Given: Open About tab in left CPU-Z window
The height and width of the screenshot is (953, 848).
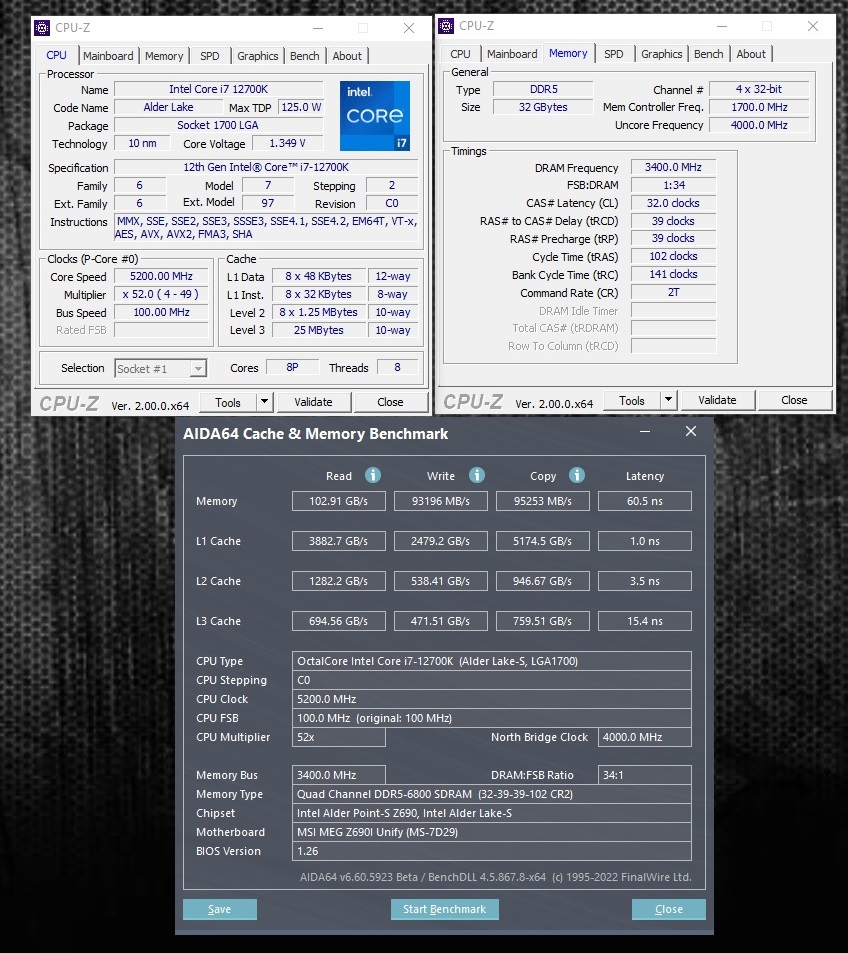Looking at the screenshot, I should pos(347,56).
